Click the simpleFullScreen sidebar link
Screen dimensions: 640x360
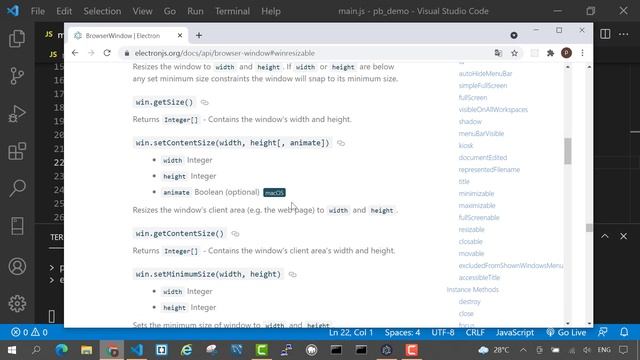483,86
